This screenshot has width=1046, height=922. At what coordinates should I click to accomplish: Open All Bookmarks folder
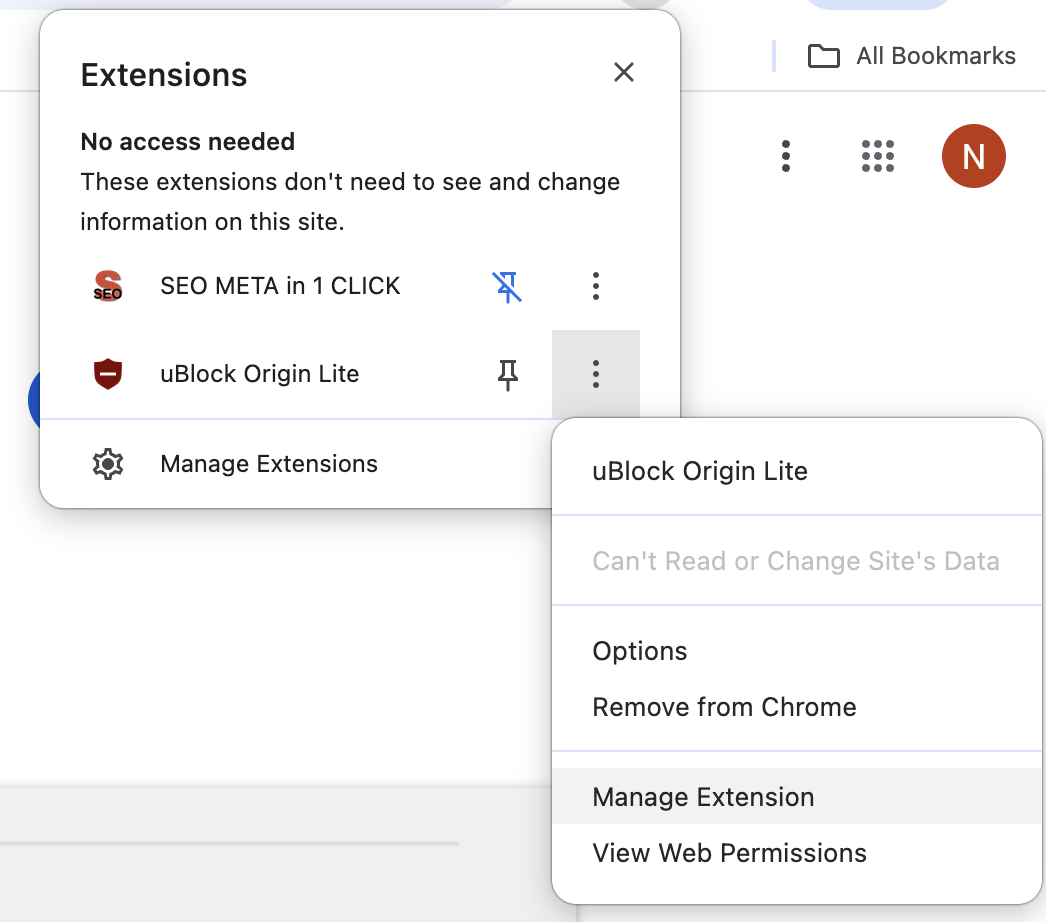[x=911, y=56]
